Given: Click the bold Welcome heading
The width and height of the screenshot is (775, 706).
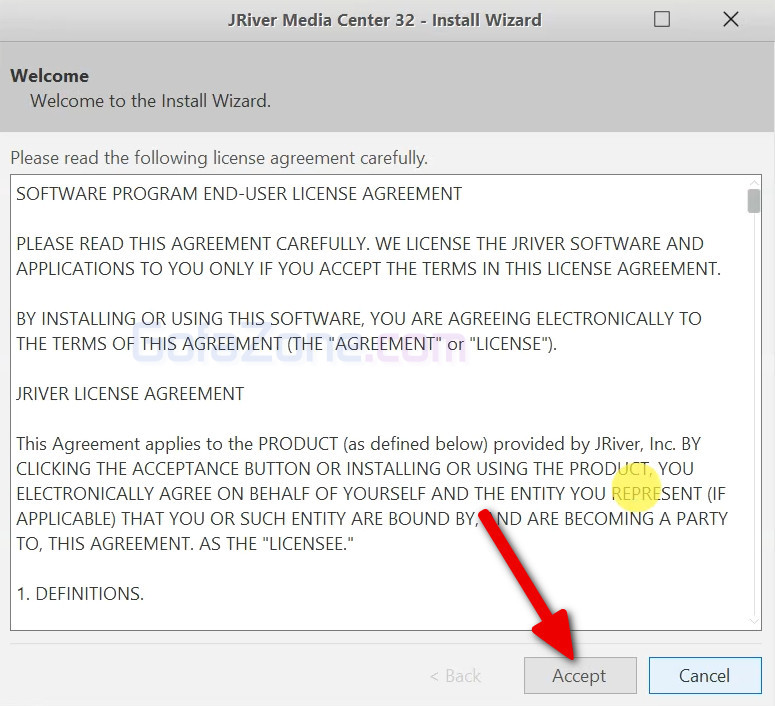Looking at the screenshot, I should click(x=49, y=76).
